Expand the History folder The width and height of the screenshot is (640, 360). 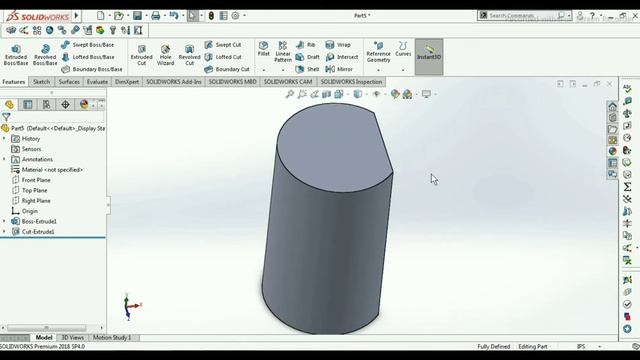coord(4,139)
